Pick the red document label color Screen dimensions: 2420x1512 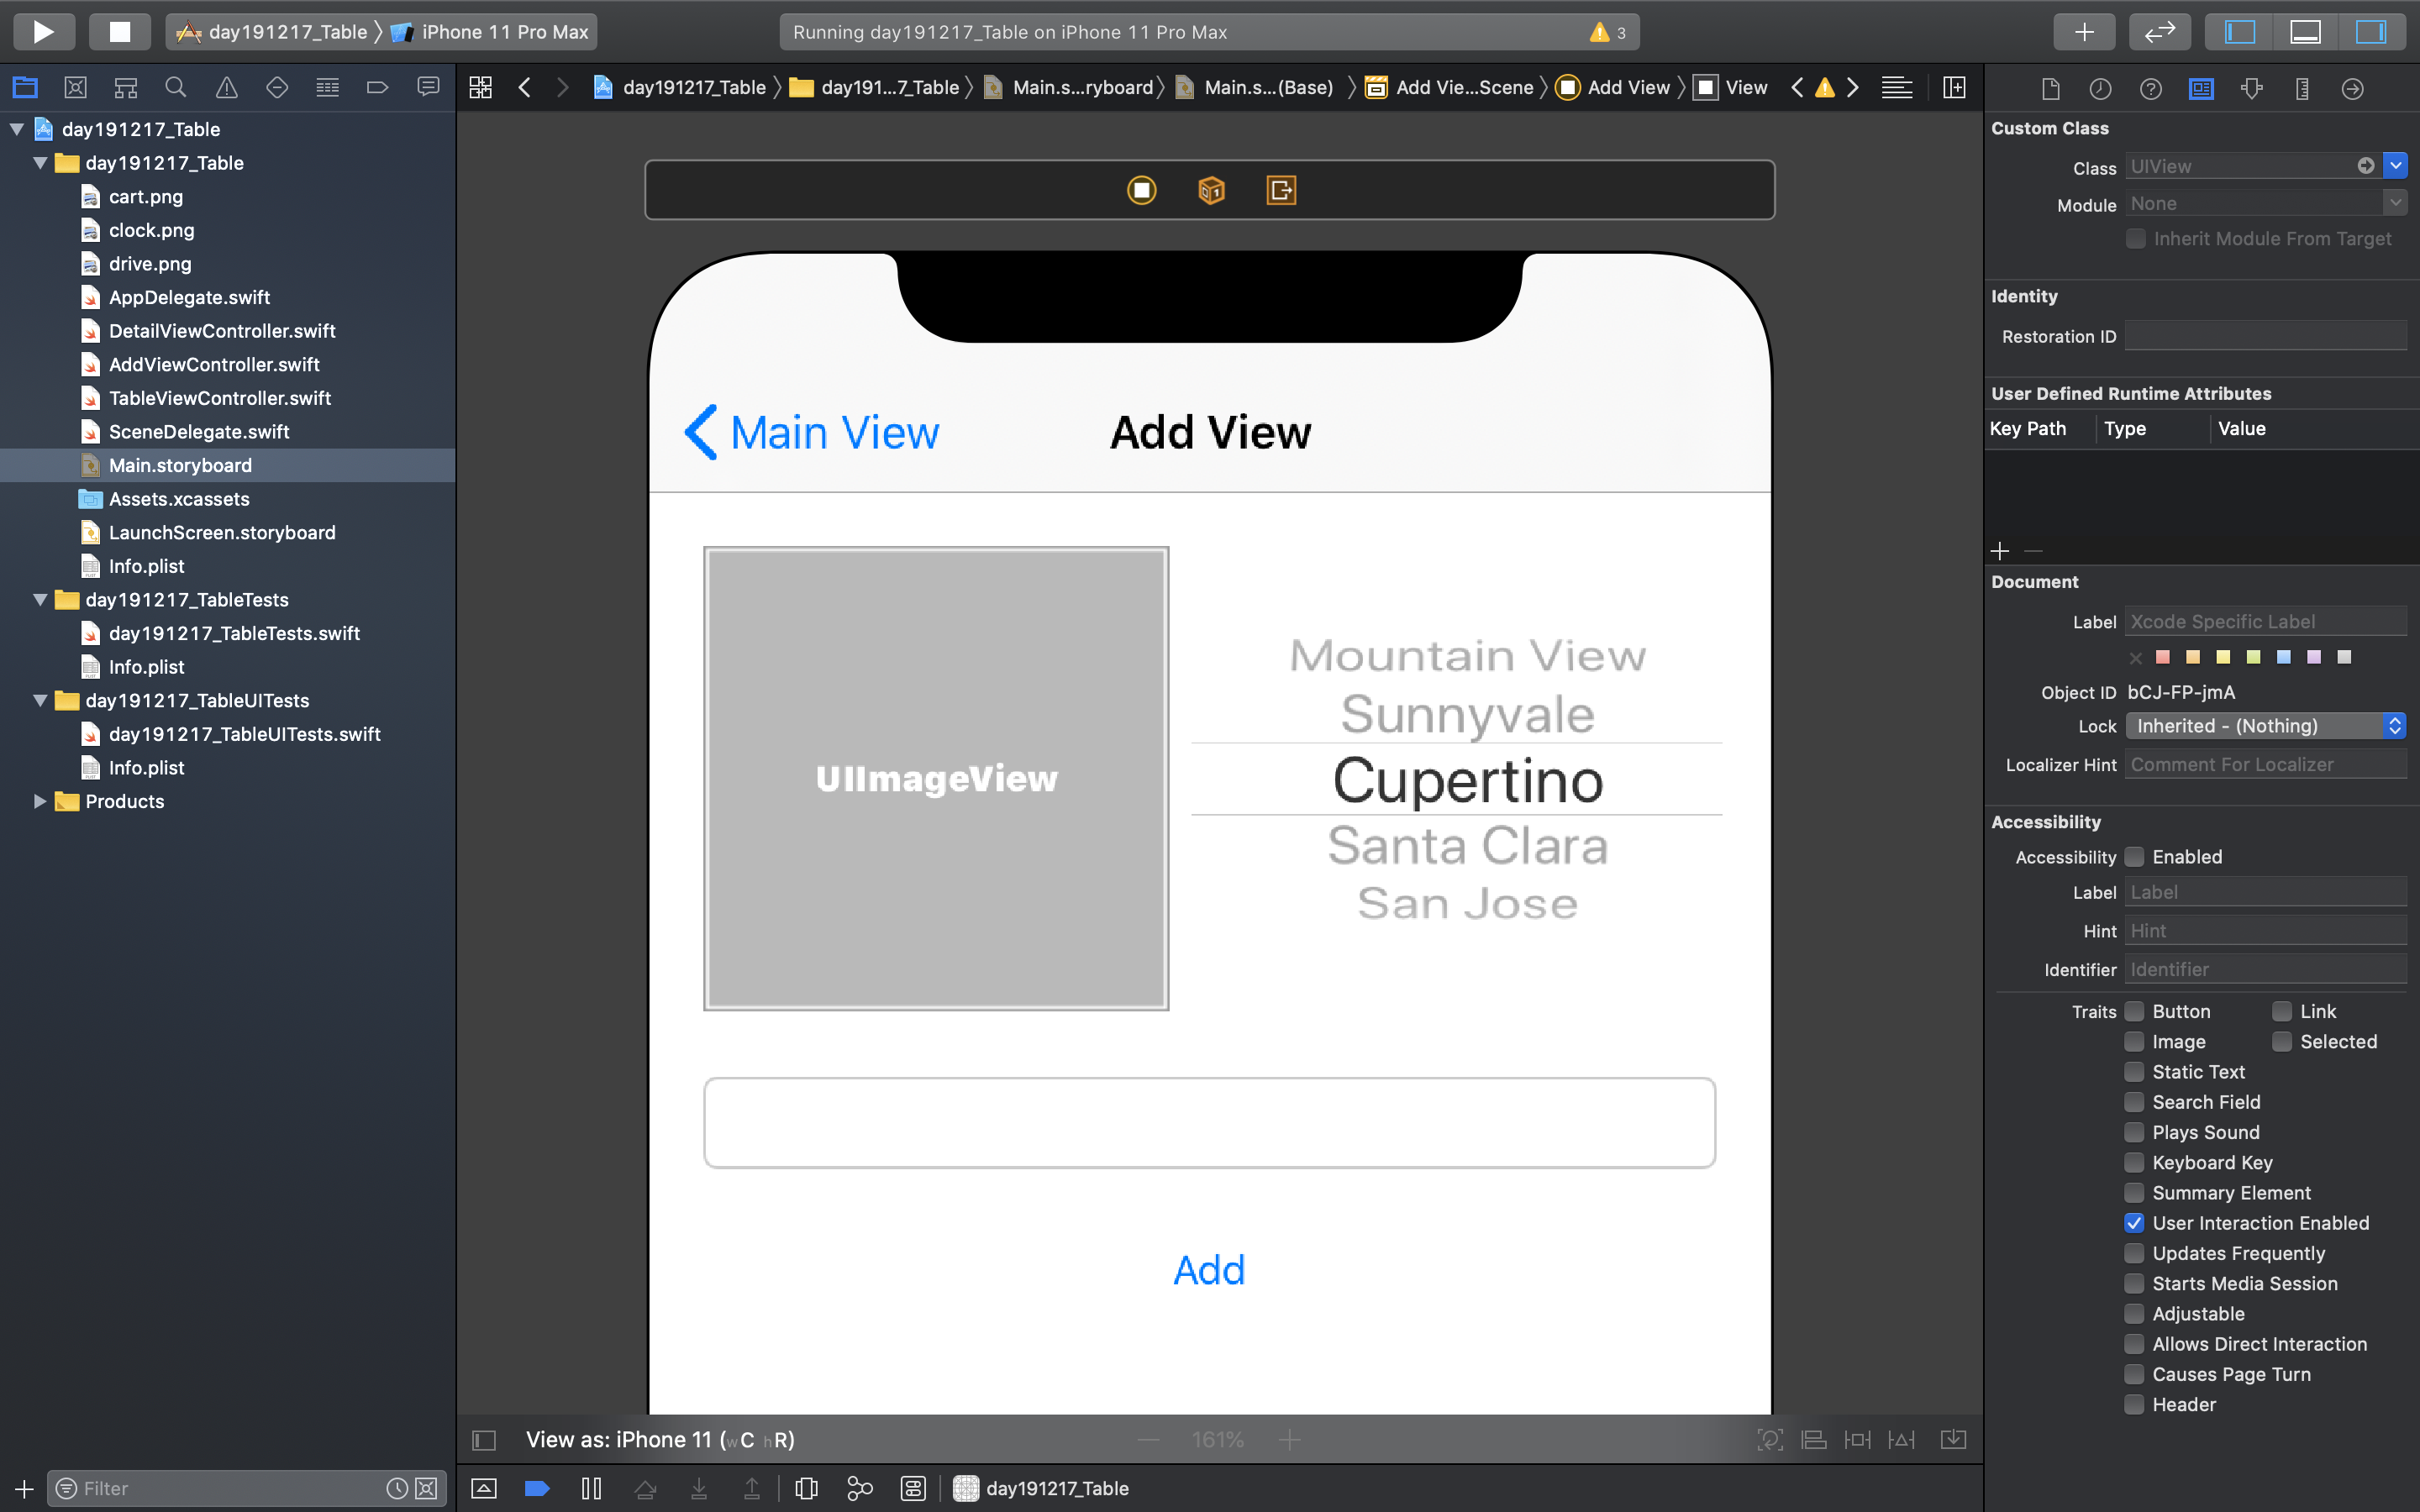point(2163,657)
